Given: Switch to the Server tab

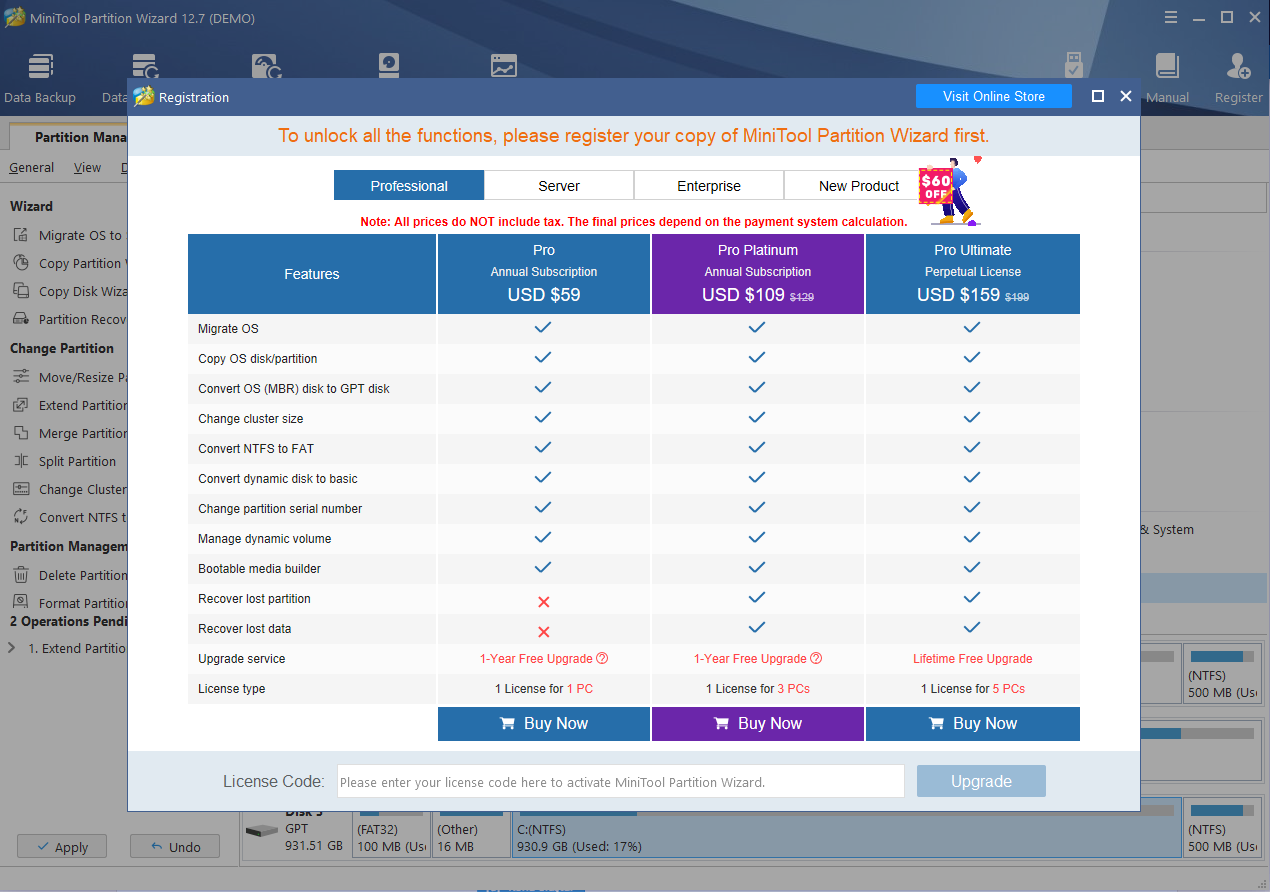Looking at the screenshot, I should 559,185.
